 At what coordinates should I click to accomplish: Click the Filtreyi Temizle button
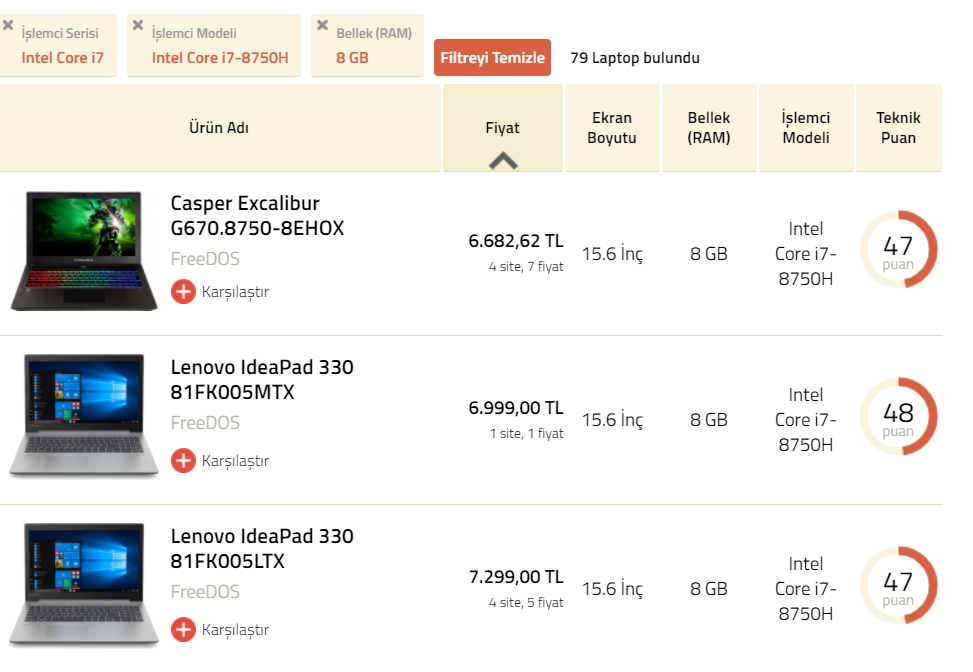[492, 58]
